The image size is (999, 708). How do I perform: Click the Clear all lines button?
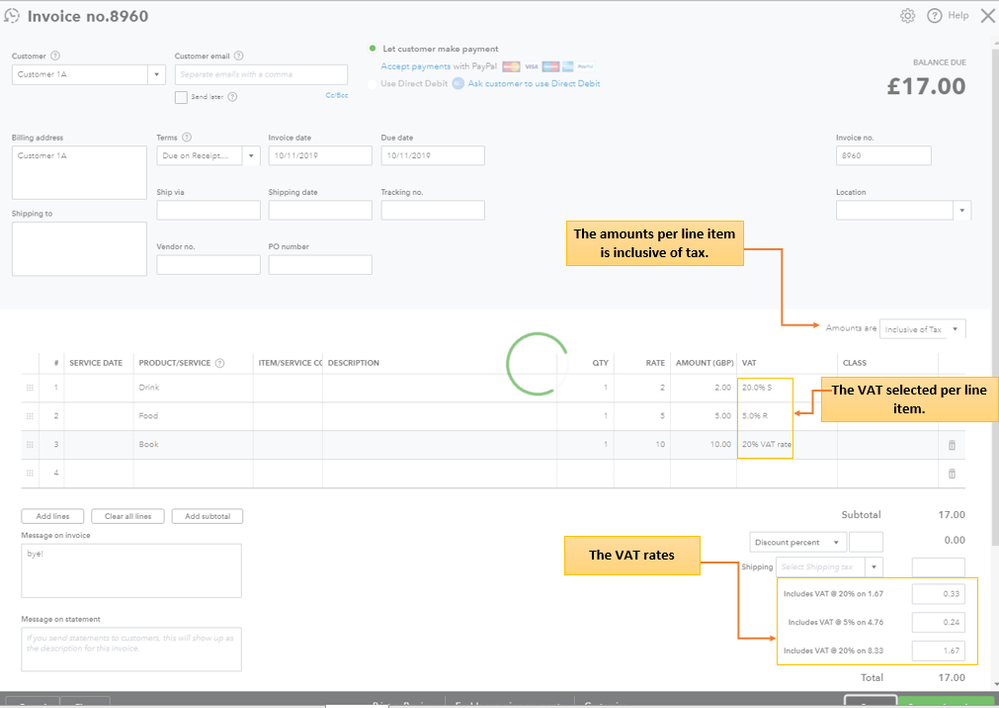point(128,516)
